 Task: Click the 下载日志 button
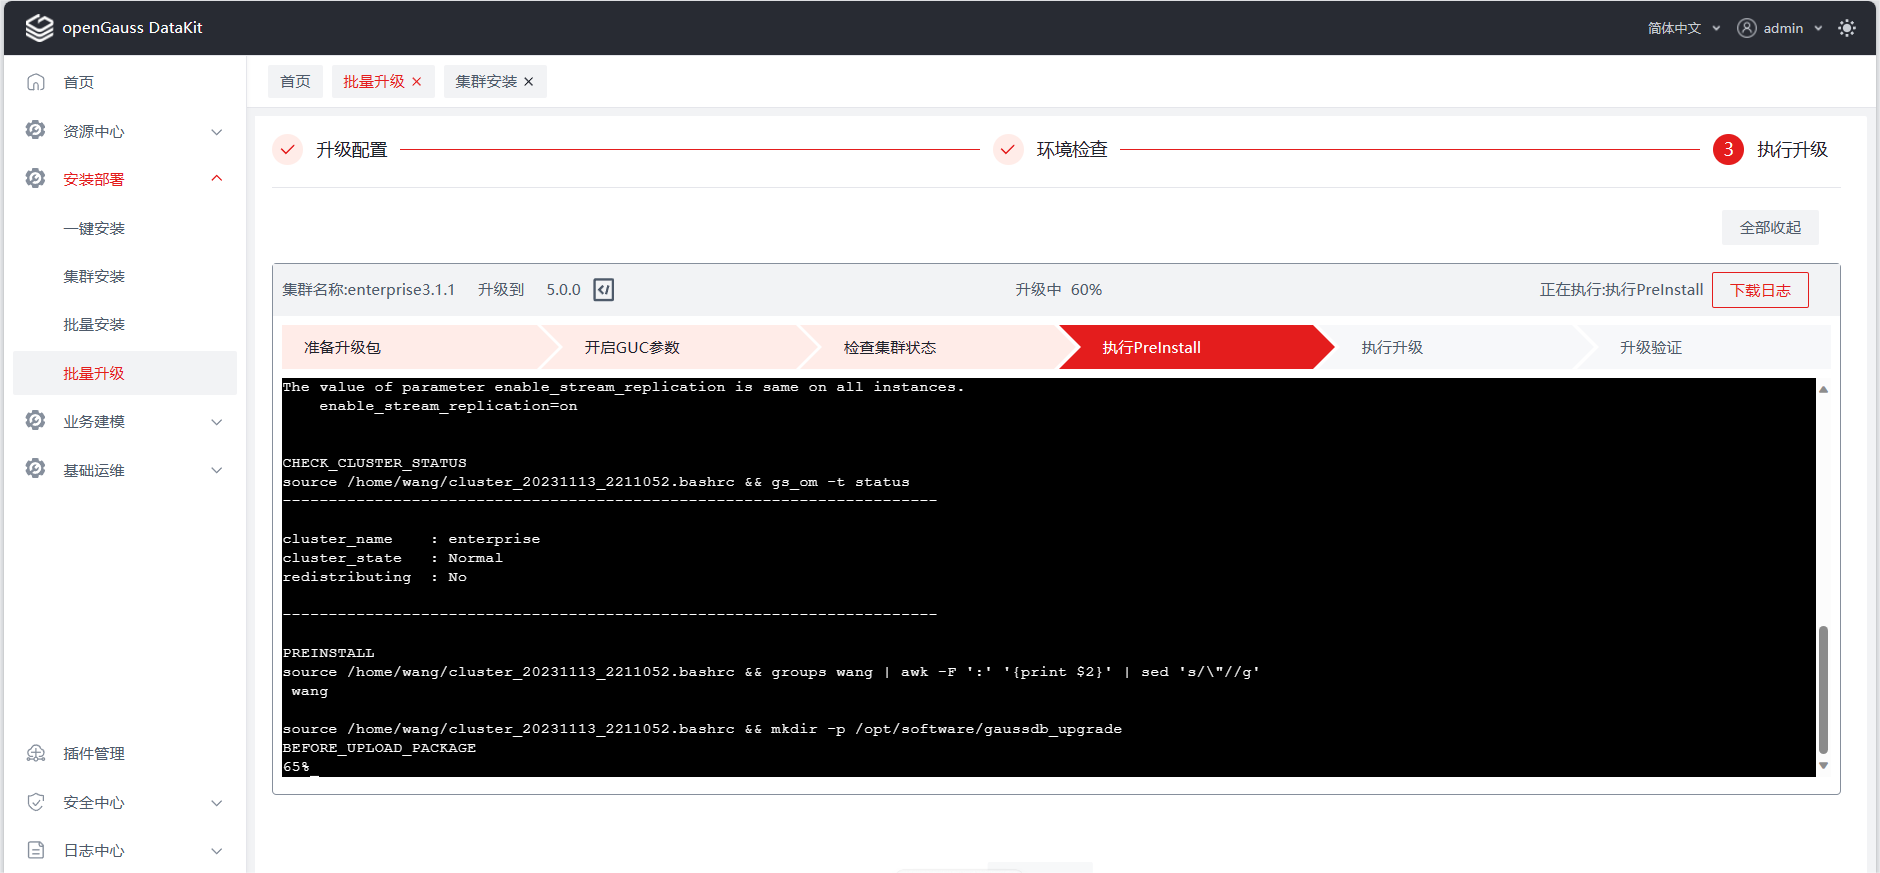click(1759, 290)
